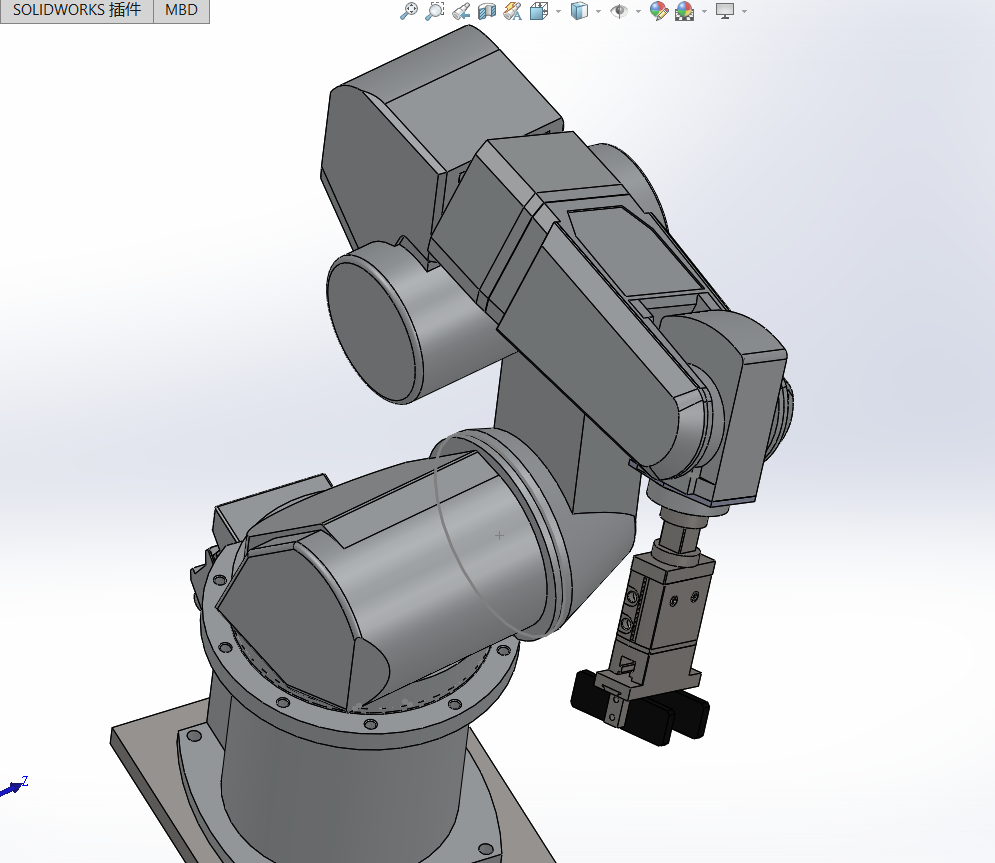
Task: Open the Edit Appearance color tool
Action: [x=659, y=11]
